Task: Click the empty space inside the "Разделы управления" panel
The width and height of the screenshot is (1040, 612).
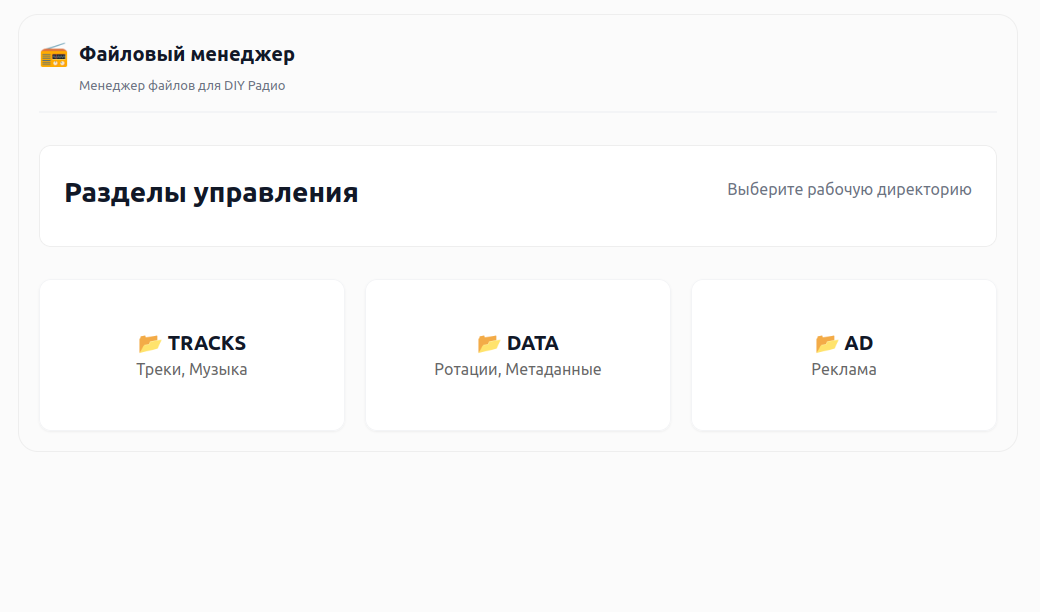Action: point(540,195)
